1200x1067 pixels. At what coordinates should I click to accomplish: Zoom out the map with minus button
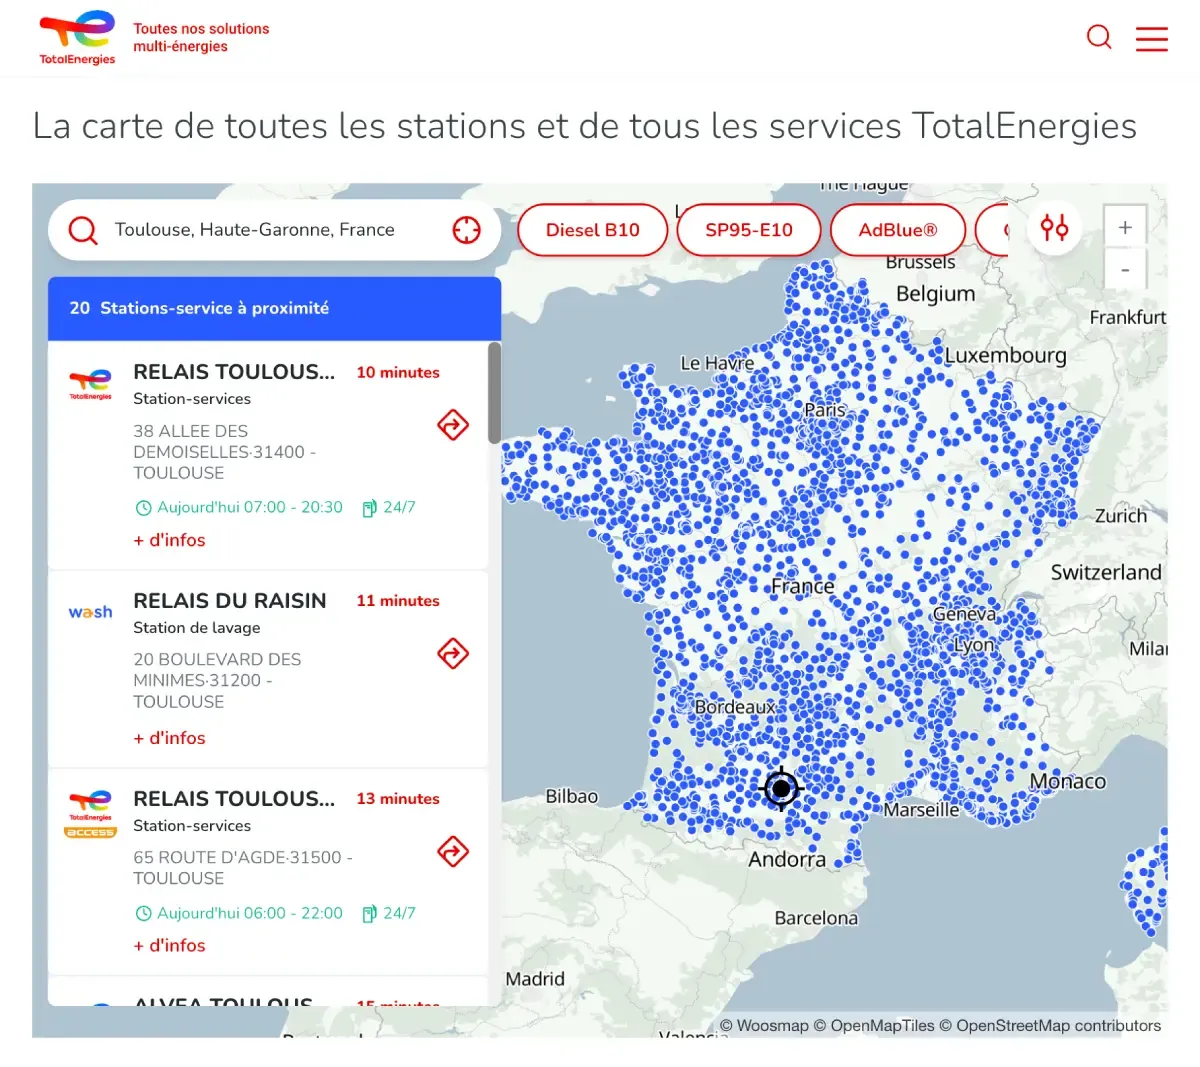tap(1125, 270)
